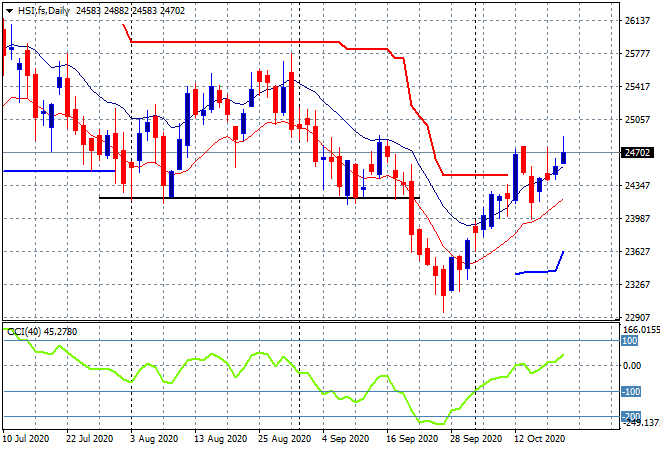660x450 pixels.
Task: Click the CCI 0.00 level label
Action: tap(632, 365)
